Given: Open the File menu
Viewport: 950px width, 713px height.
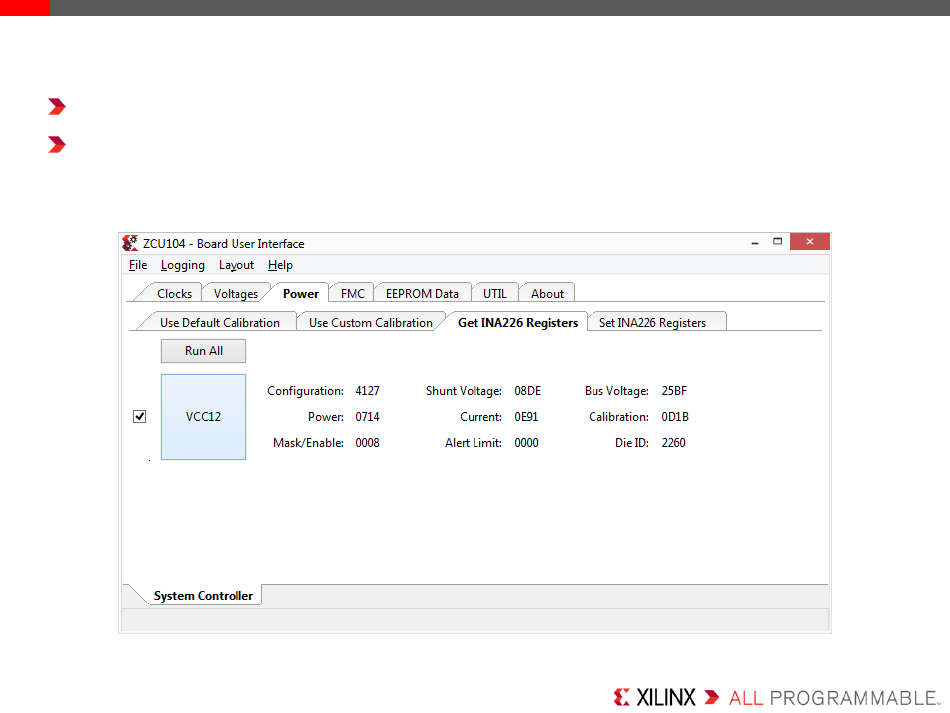Looking at the screenshot, I should tap(138, 265).
